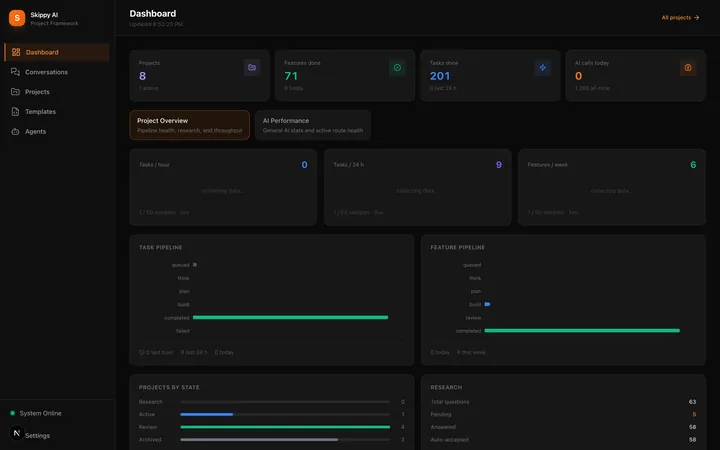Click the RESEARCH heading

point(446,387)
